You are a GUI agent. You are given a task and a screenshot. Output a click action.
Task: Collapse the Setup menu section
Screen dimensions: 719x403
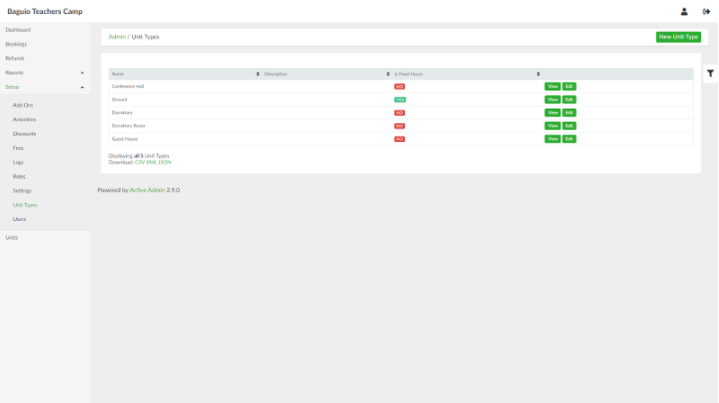[x=82, y=87]
